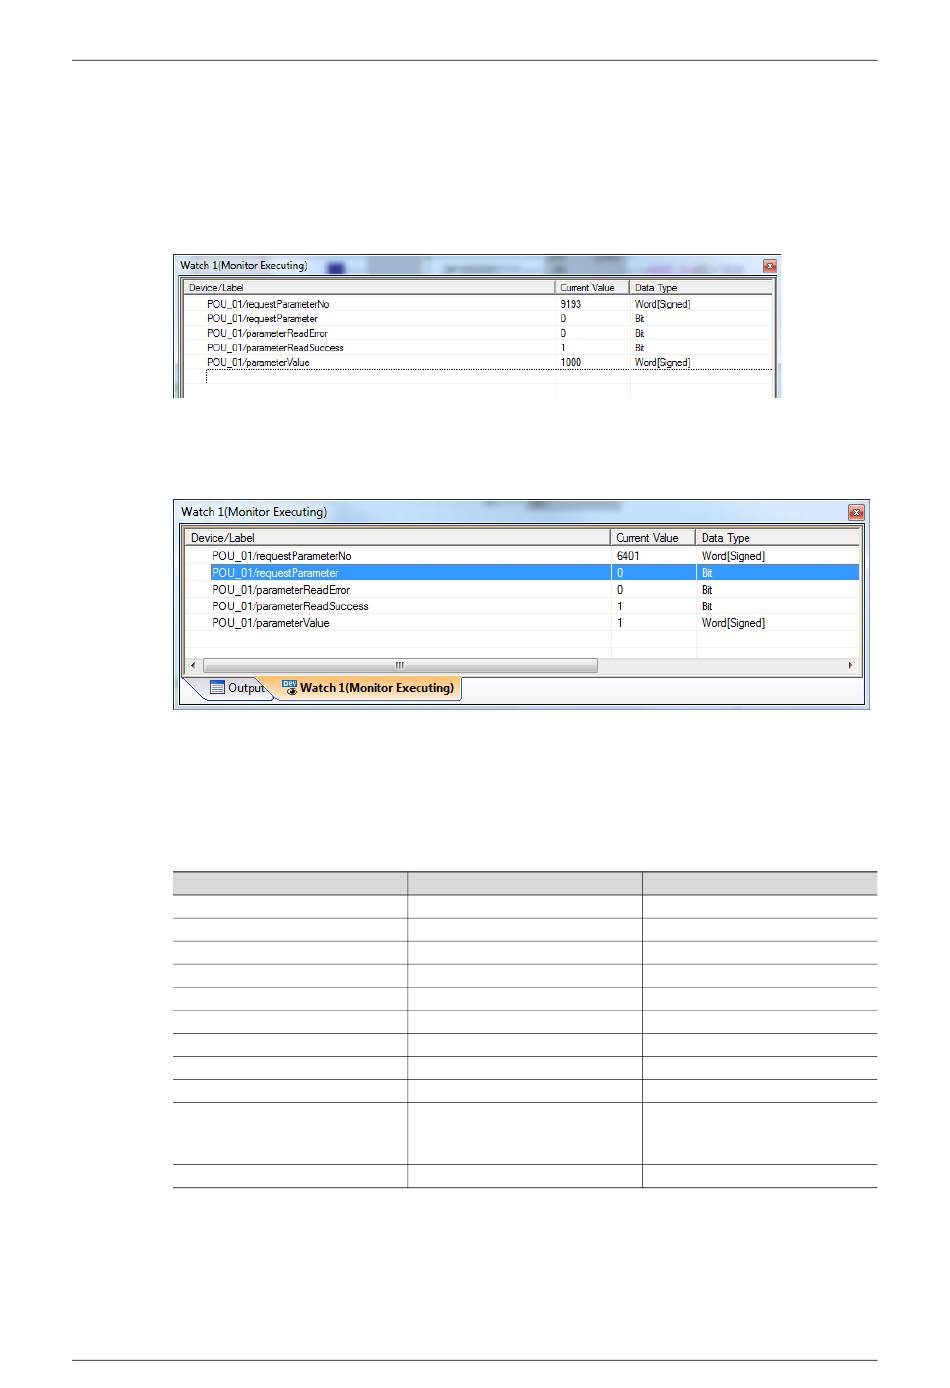Viewport: 950px width, 1388px height.
Task: Click the Word[Signed] type beside 1000
Action: (x=662, y=363)
